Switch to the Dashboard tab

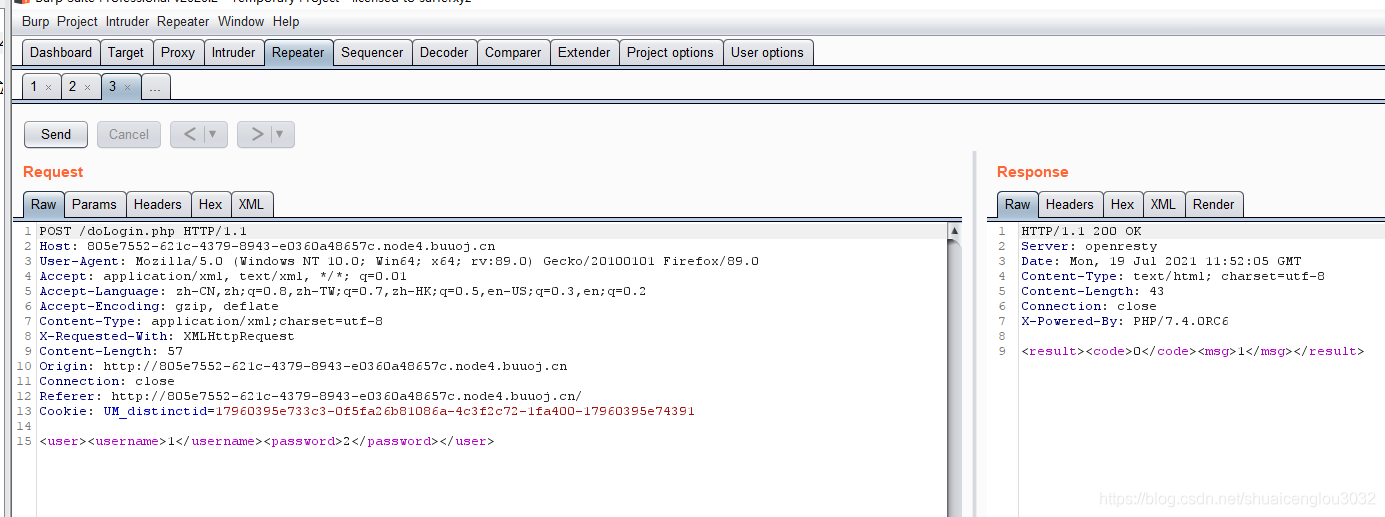[60, 52]
